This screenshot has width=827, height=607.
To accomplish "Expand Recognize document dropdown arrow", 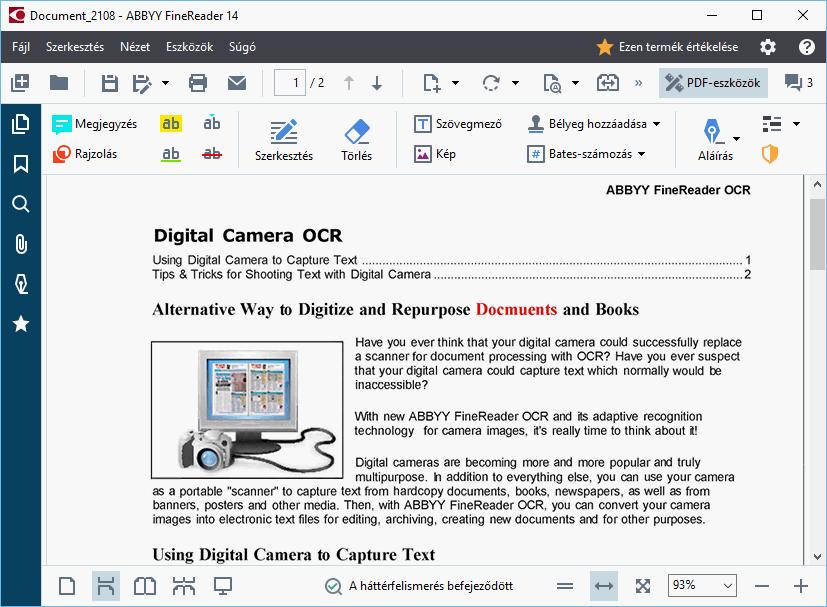I will pos(575,83).
